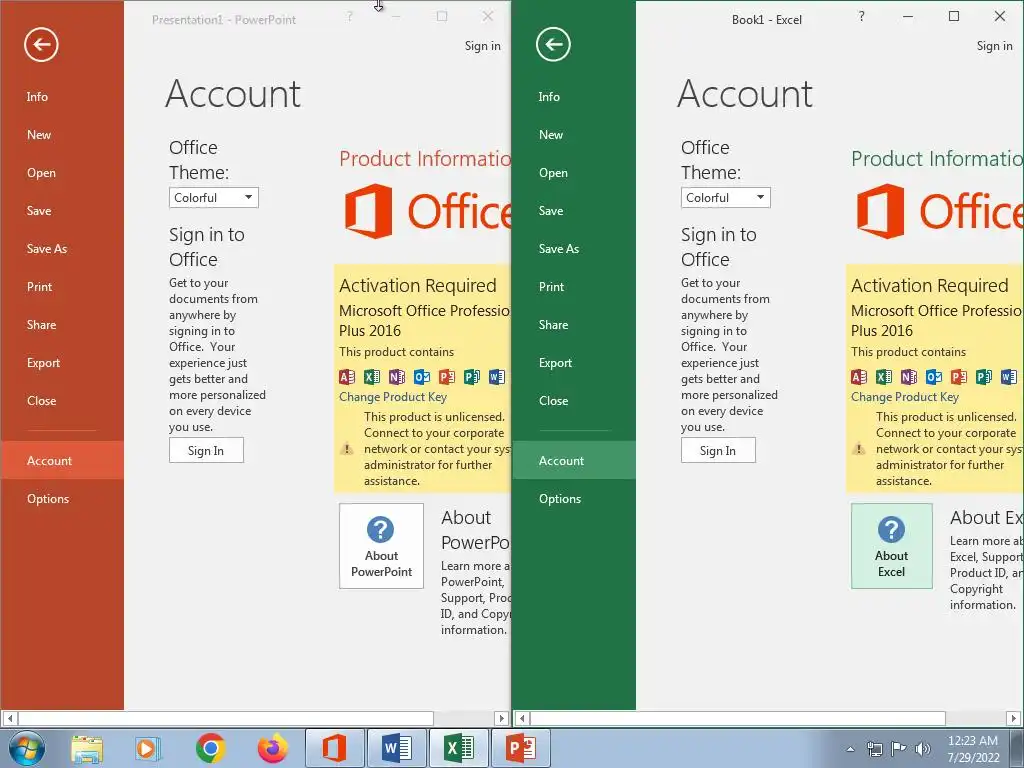Click the Sign In button in Excel
Viewport: 1024px width, 768px height.
point(718,451)
